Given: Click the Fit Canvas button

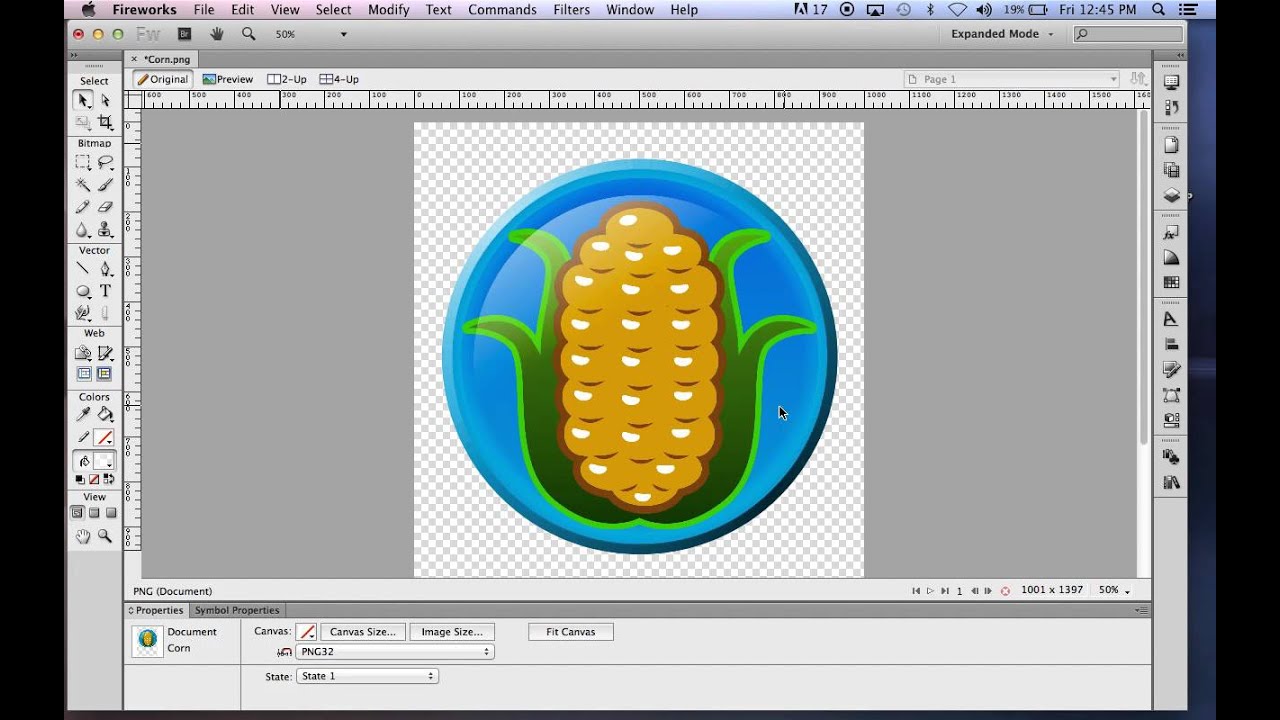Looking at the screenshot, I should click(x=570, y=632).
